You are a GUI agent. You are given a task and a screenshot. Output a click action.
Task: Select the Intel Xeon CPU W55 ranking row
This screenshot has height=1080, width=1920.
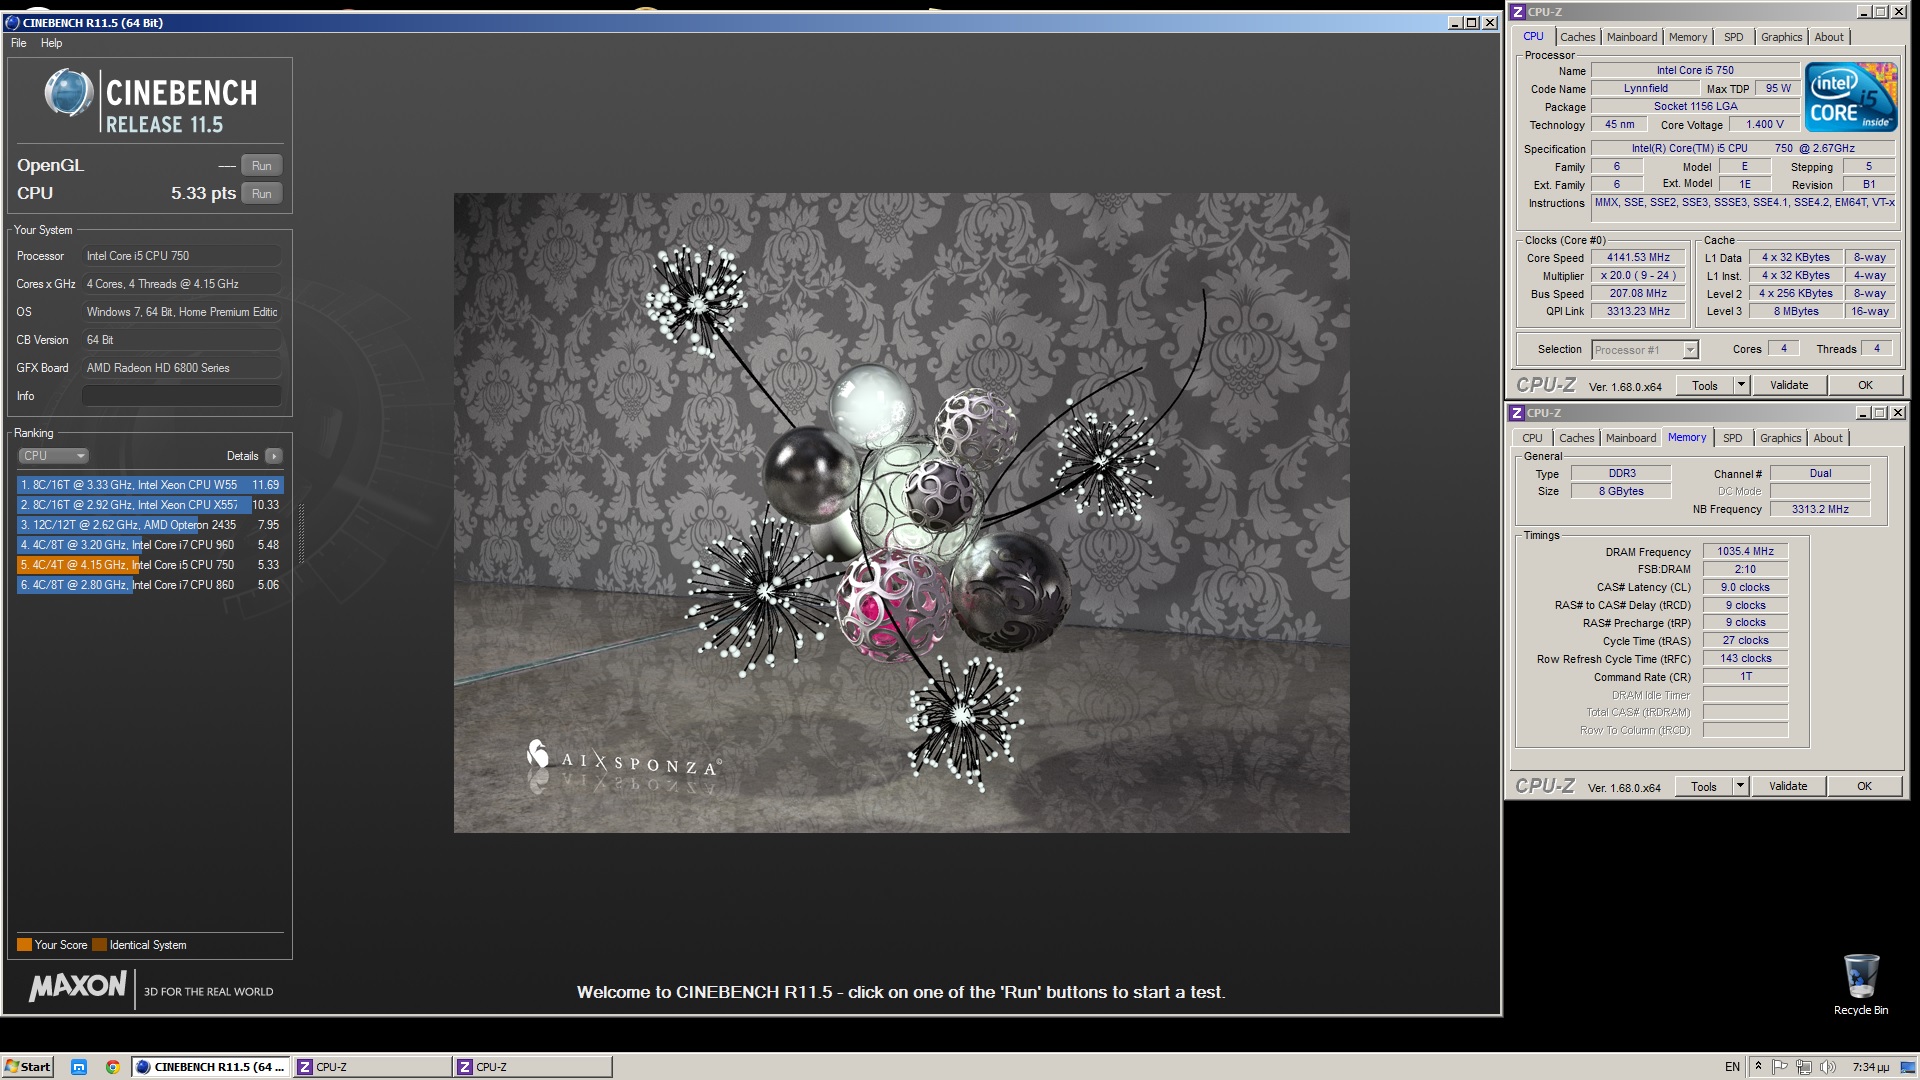[150, 485]
